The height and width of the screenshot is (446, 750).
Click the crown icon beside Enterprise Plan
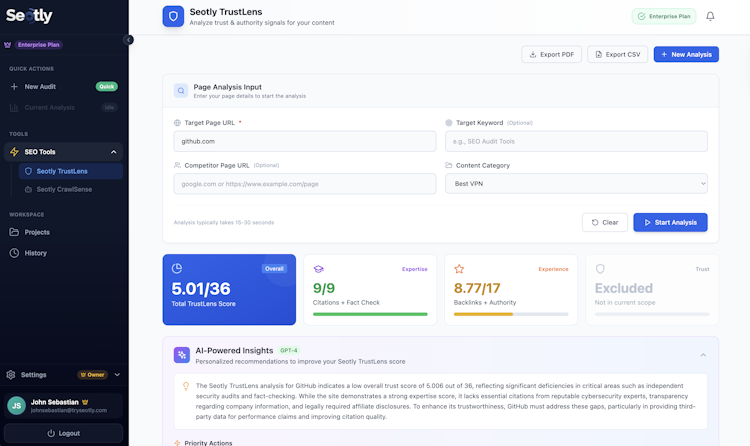pos(8,45)
